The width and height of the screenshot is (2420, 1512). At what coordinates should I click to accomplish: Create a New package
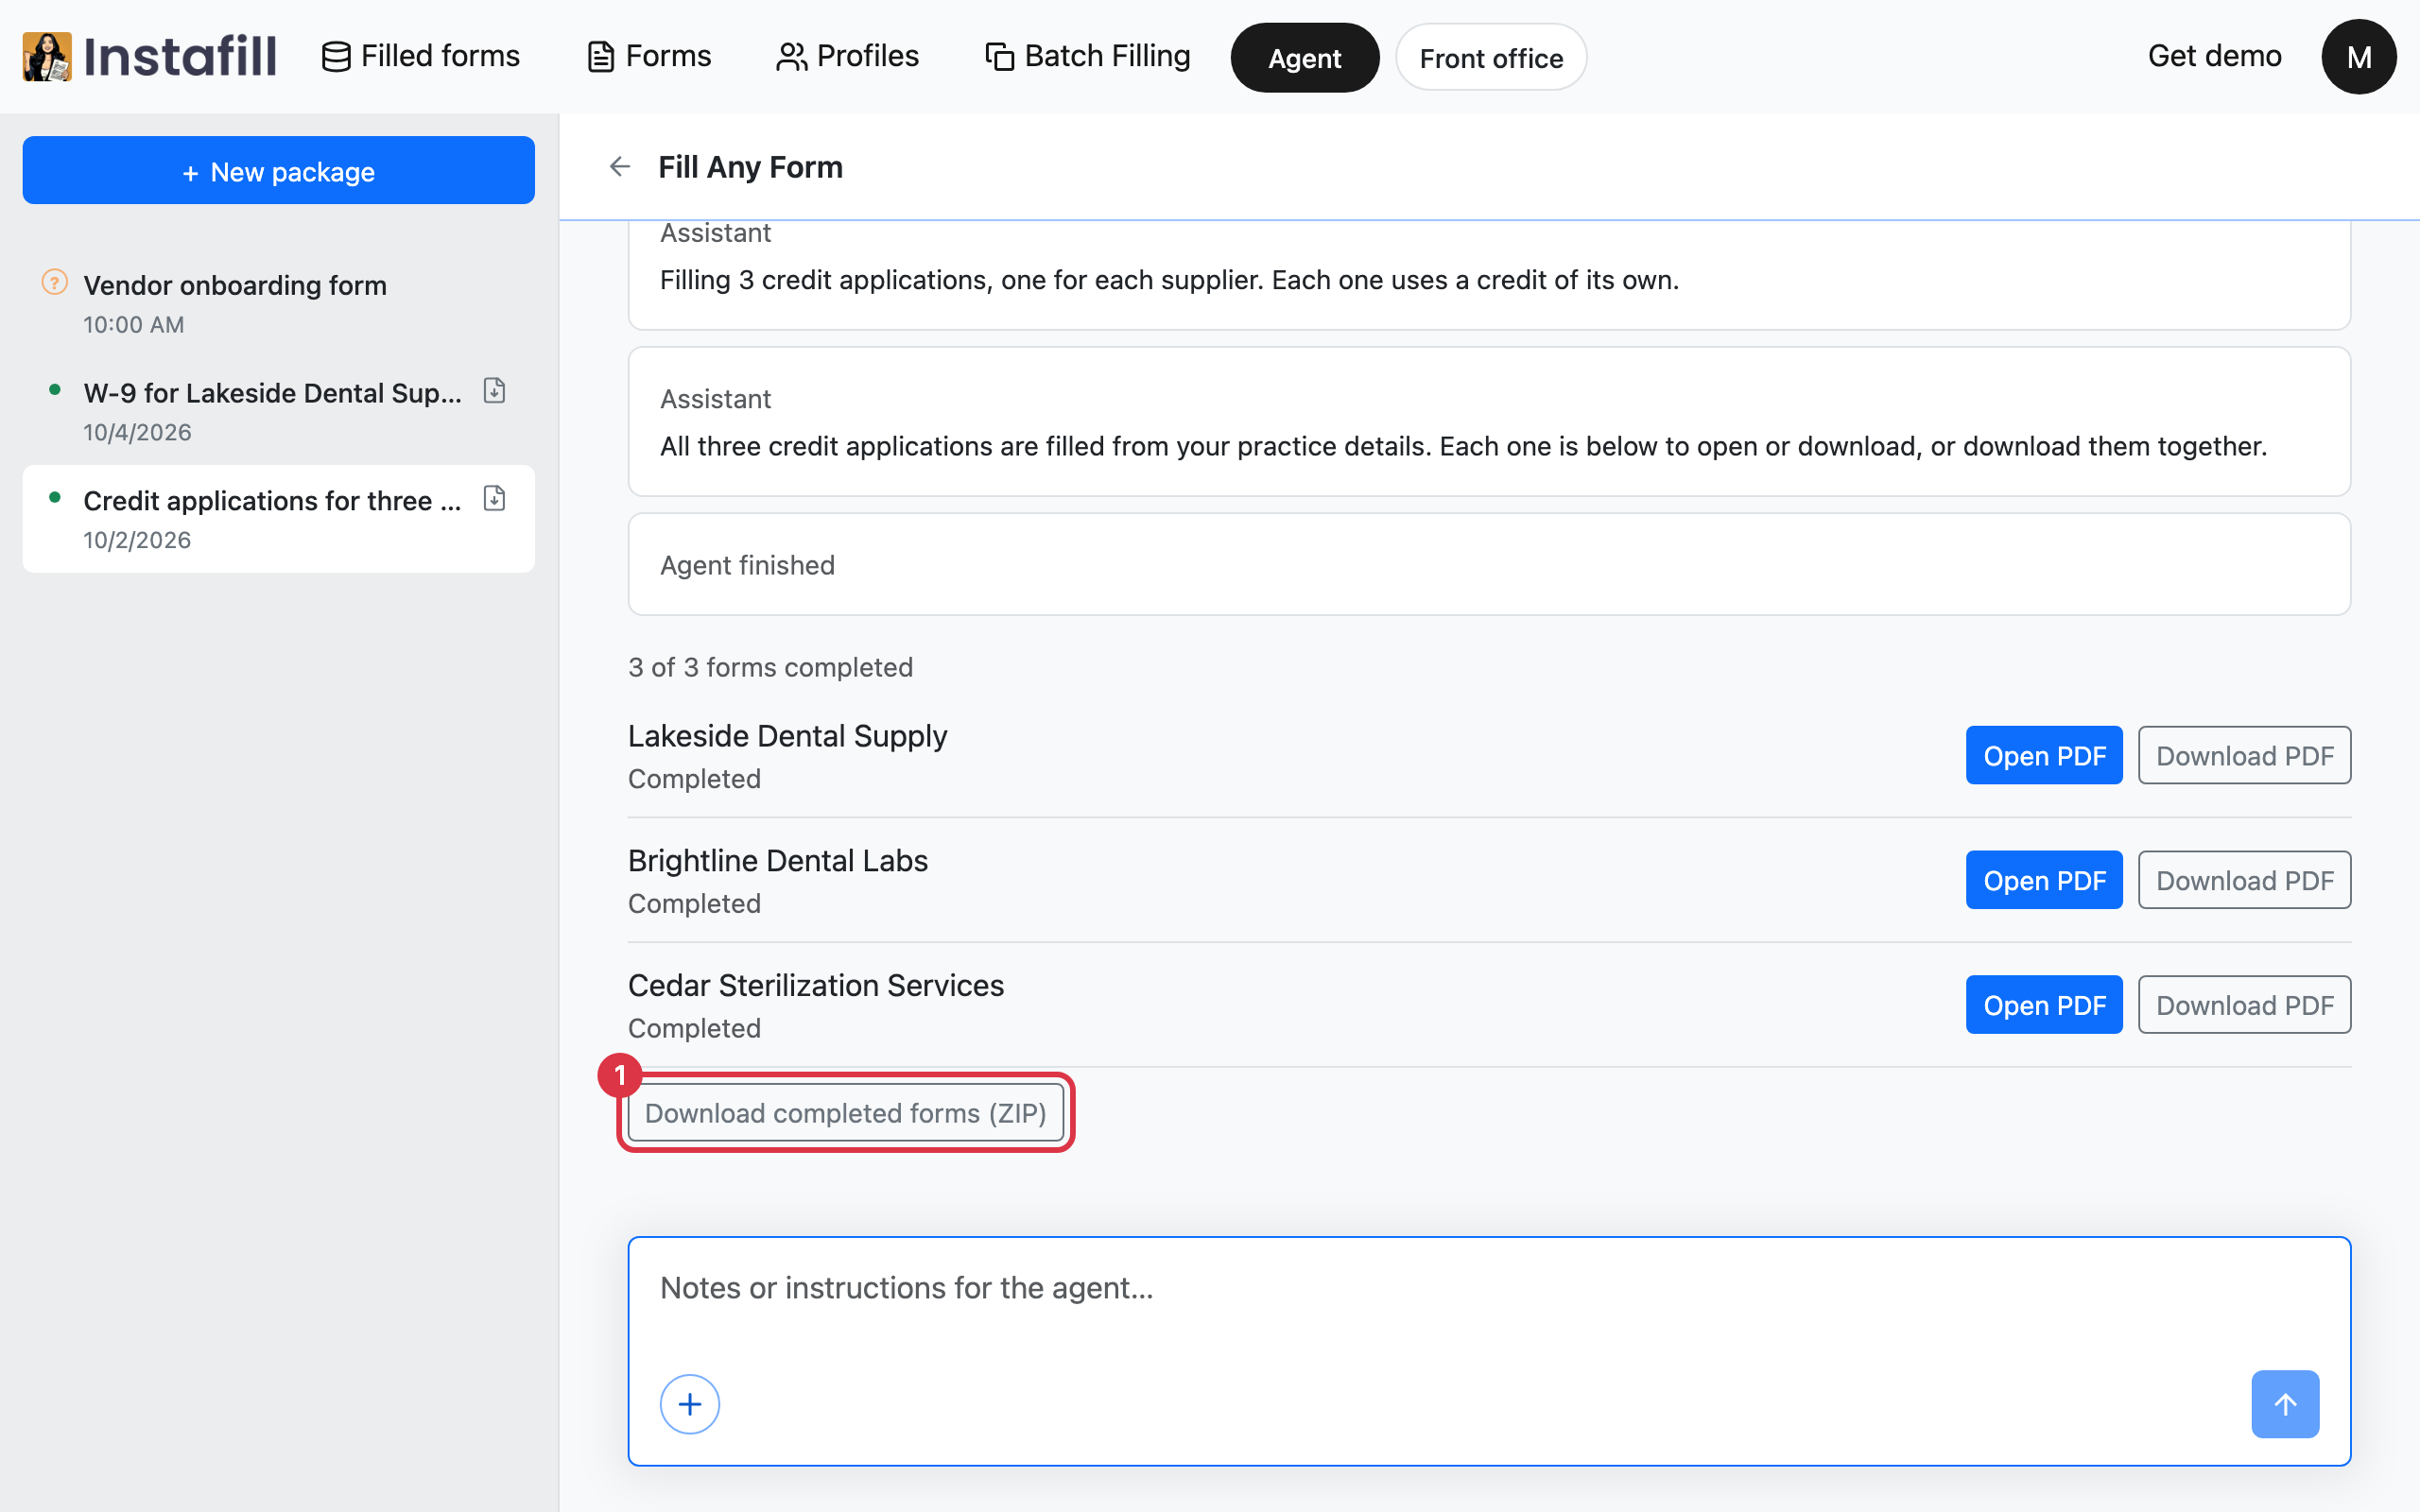(x=279, y=171)
